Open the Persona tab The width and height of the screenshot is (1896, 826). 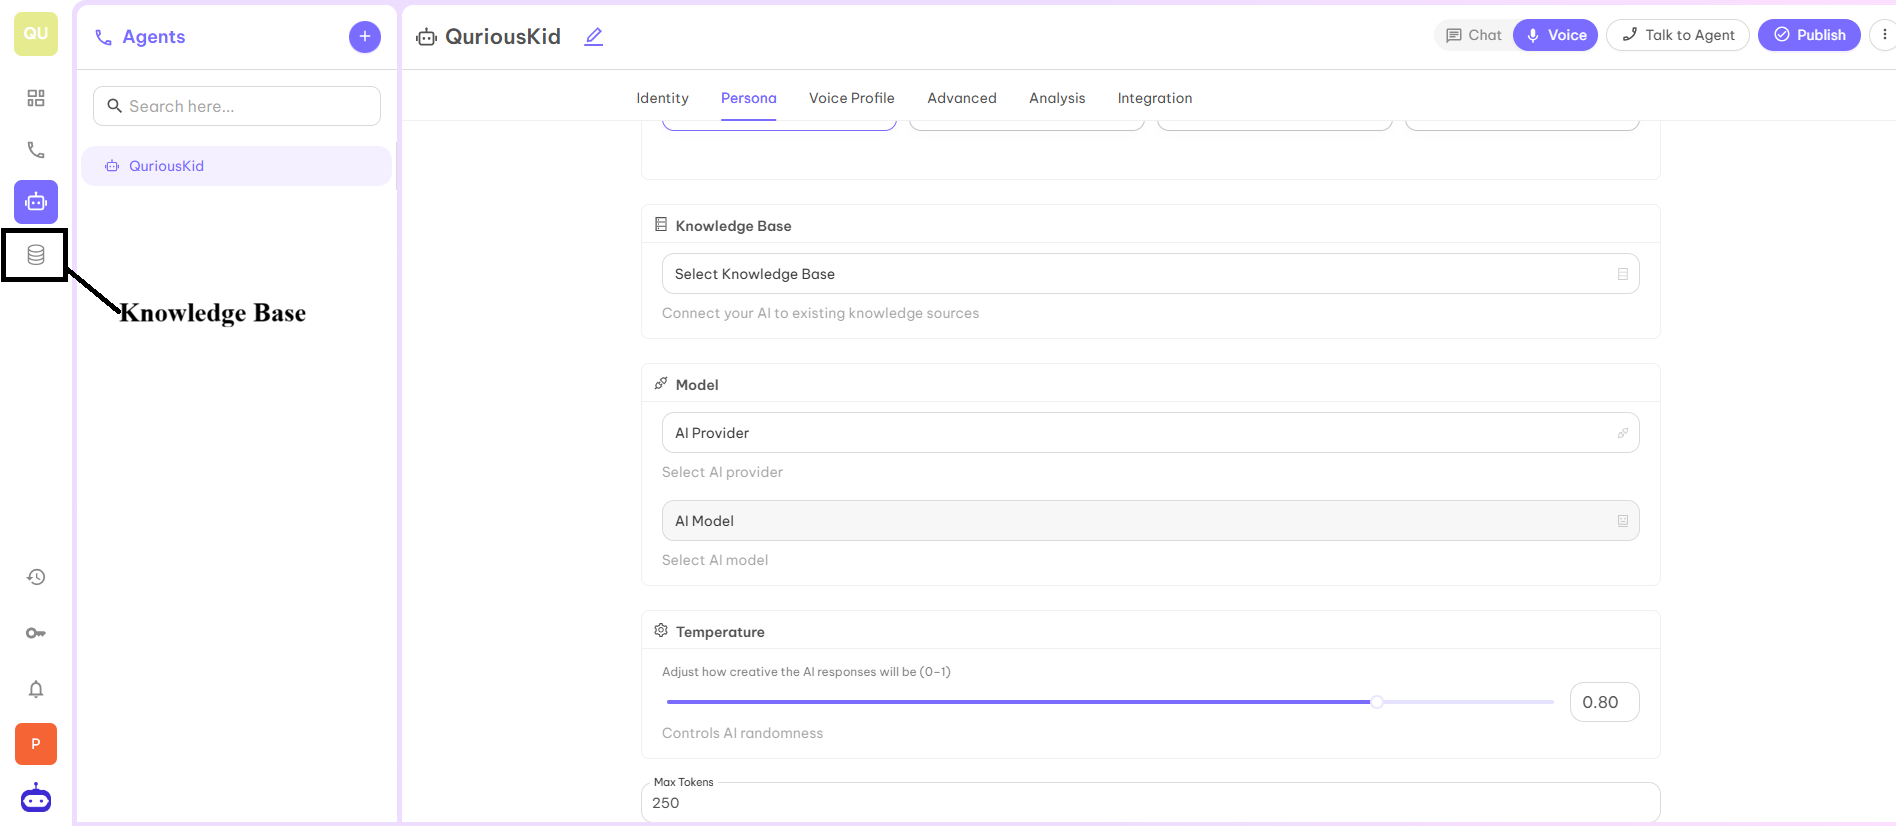[748, 98]
